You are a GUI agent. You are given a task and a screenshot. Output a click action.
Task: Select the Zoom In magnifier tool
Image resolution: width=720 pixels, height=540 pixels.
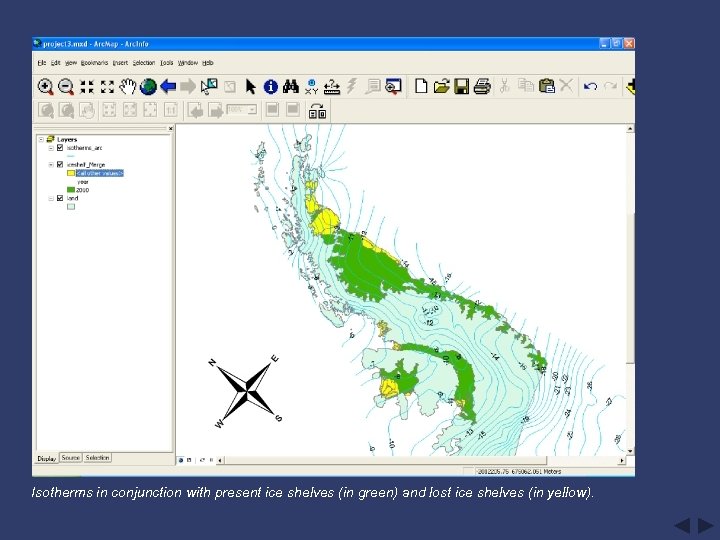click(45, 86)
